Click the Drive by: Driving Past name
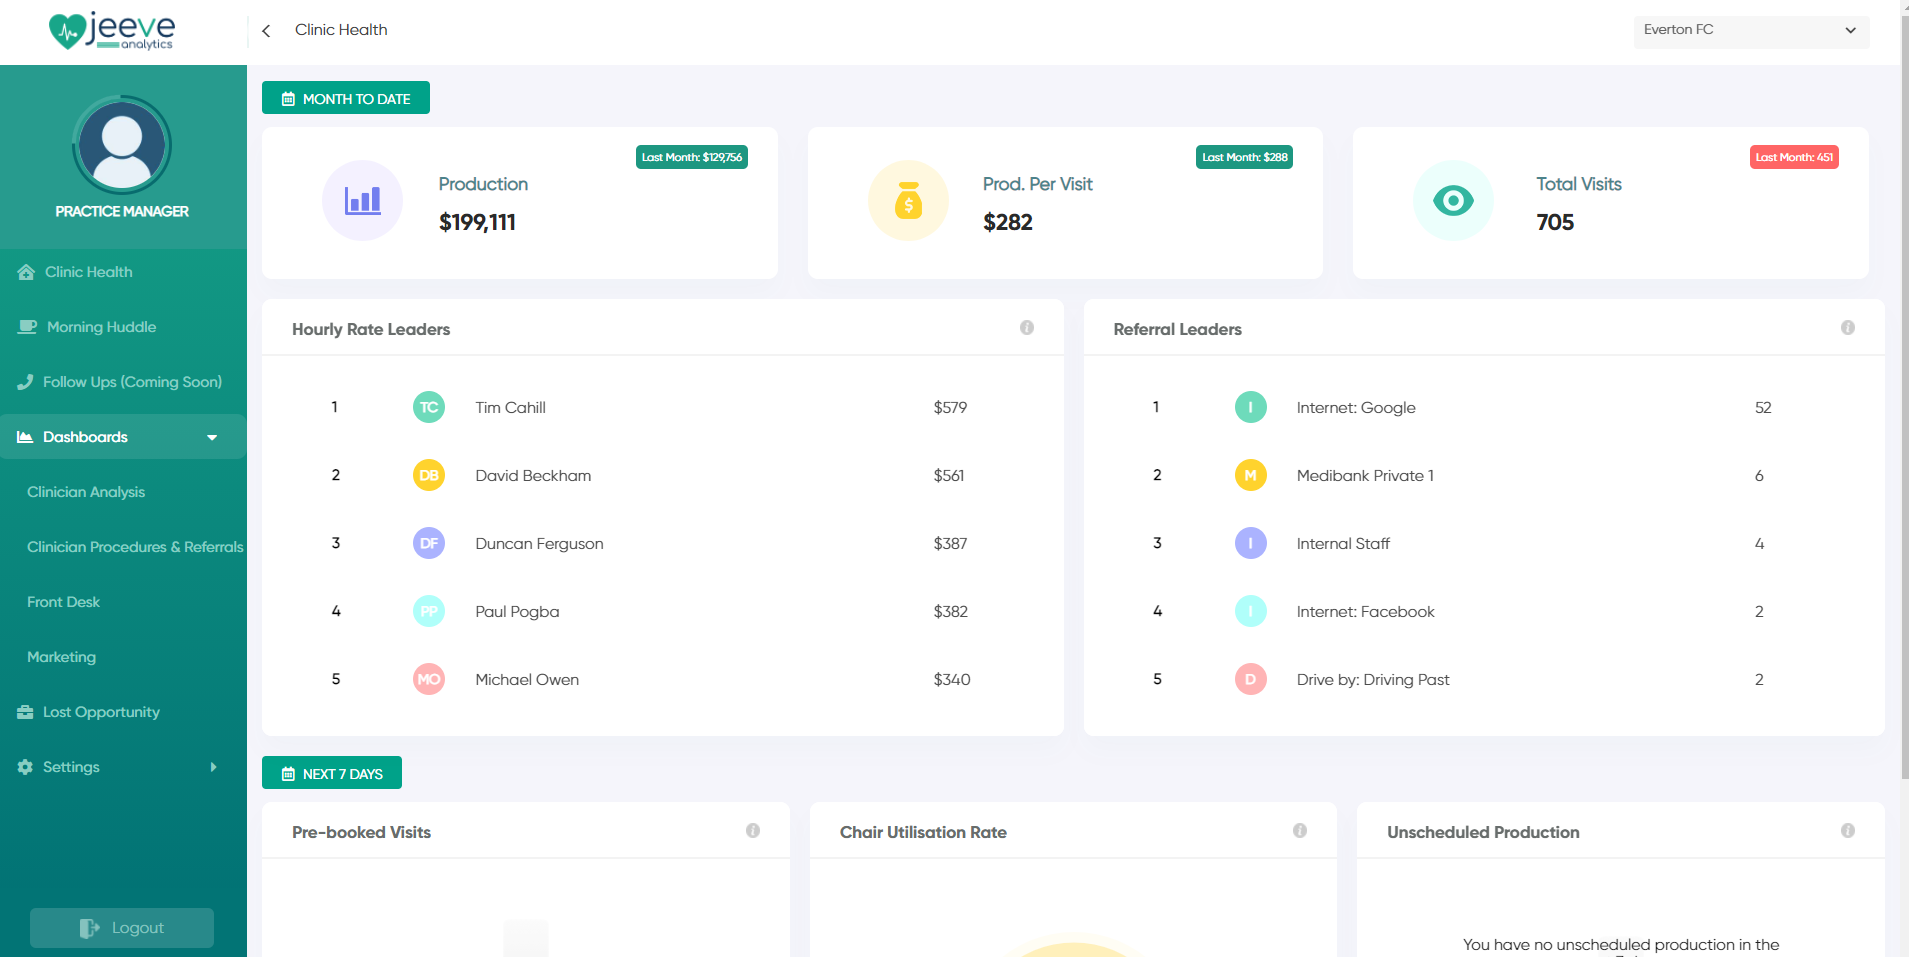This screenshot has width=1909, height=957. coord(1373,679)
